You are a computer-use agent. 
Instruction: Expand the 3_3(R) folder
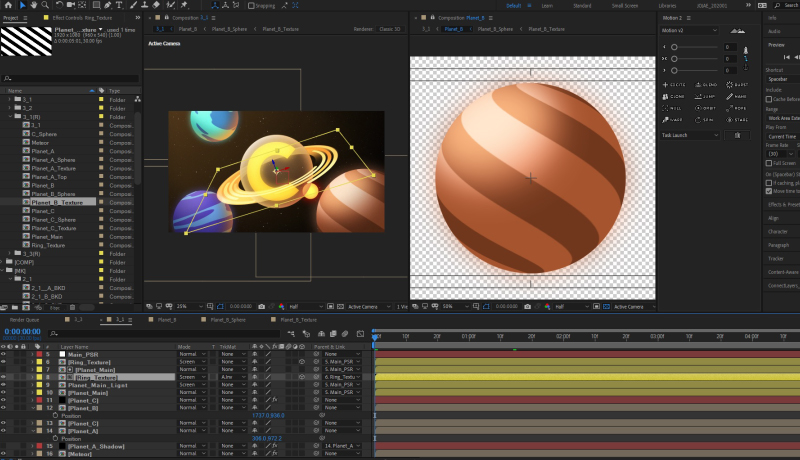10,253
